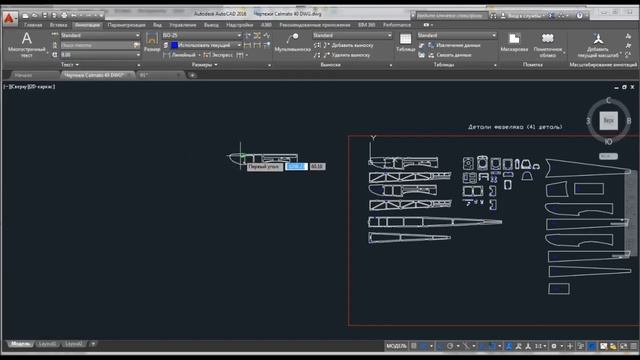Screen dimensions: 640x360
Task: Open the Управление ribbon tab
Action: (182, 25)
